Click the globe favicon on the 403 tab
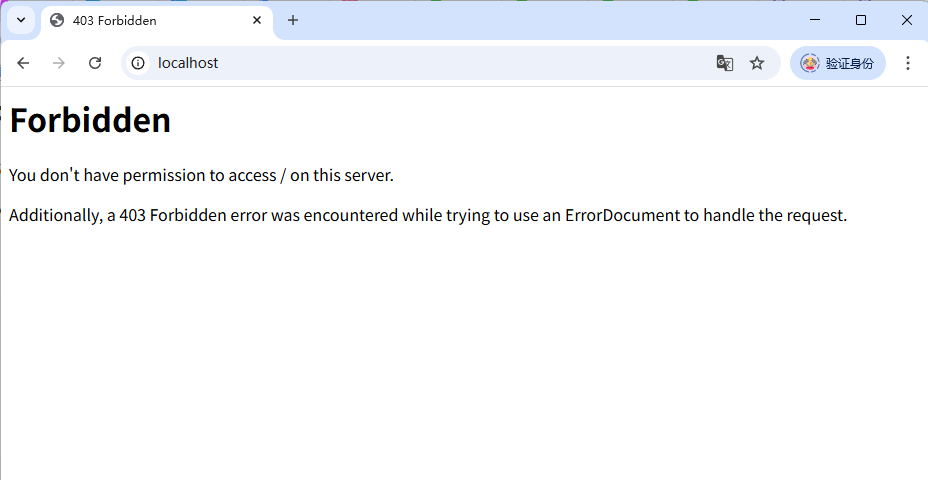Viewport: 928px width, 480px height. 57,20
